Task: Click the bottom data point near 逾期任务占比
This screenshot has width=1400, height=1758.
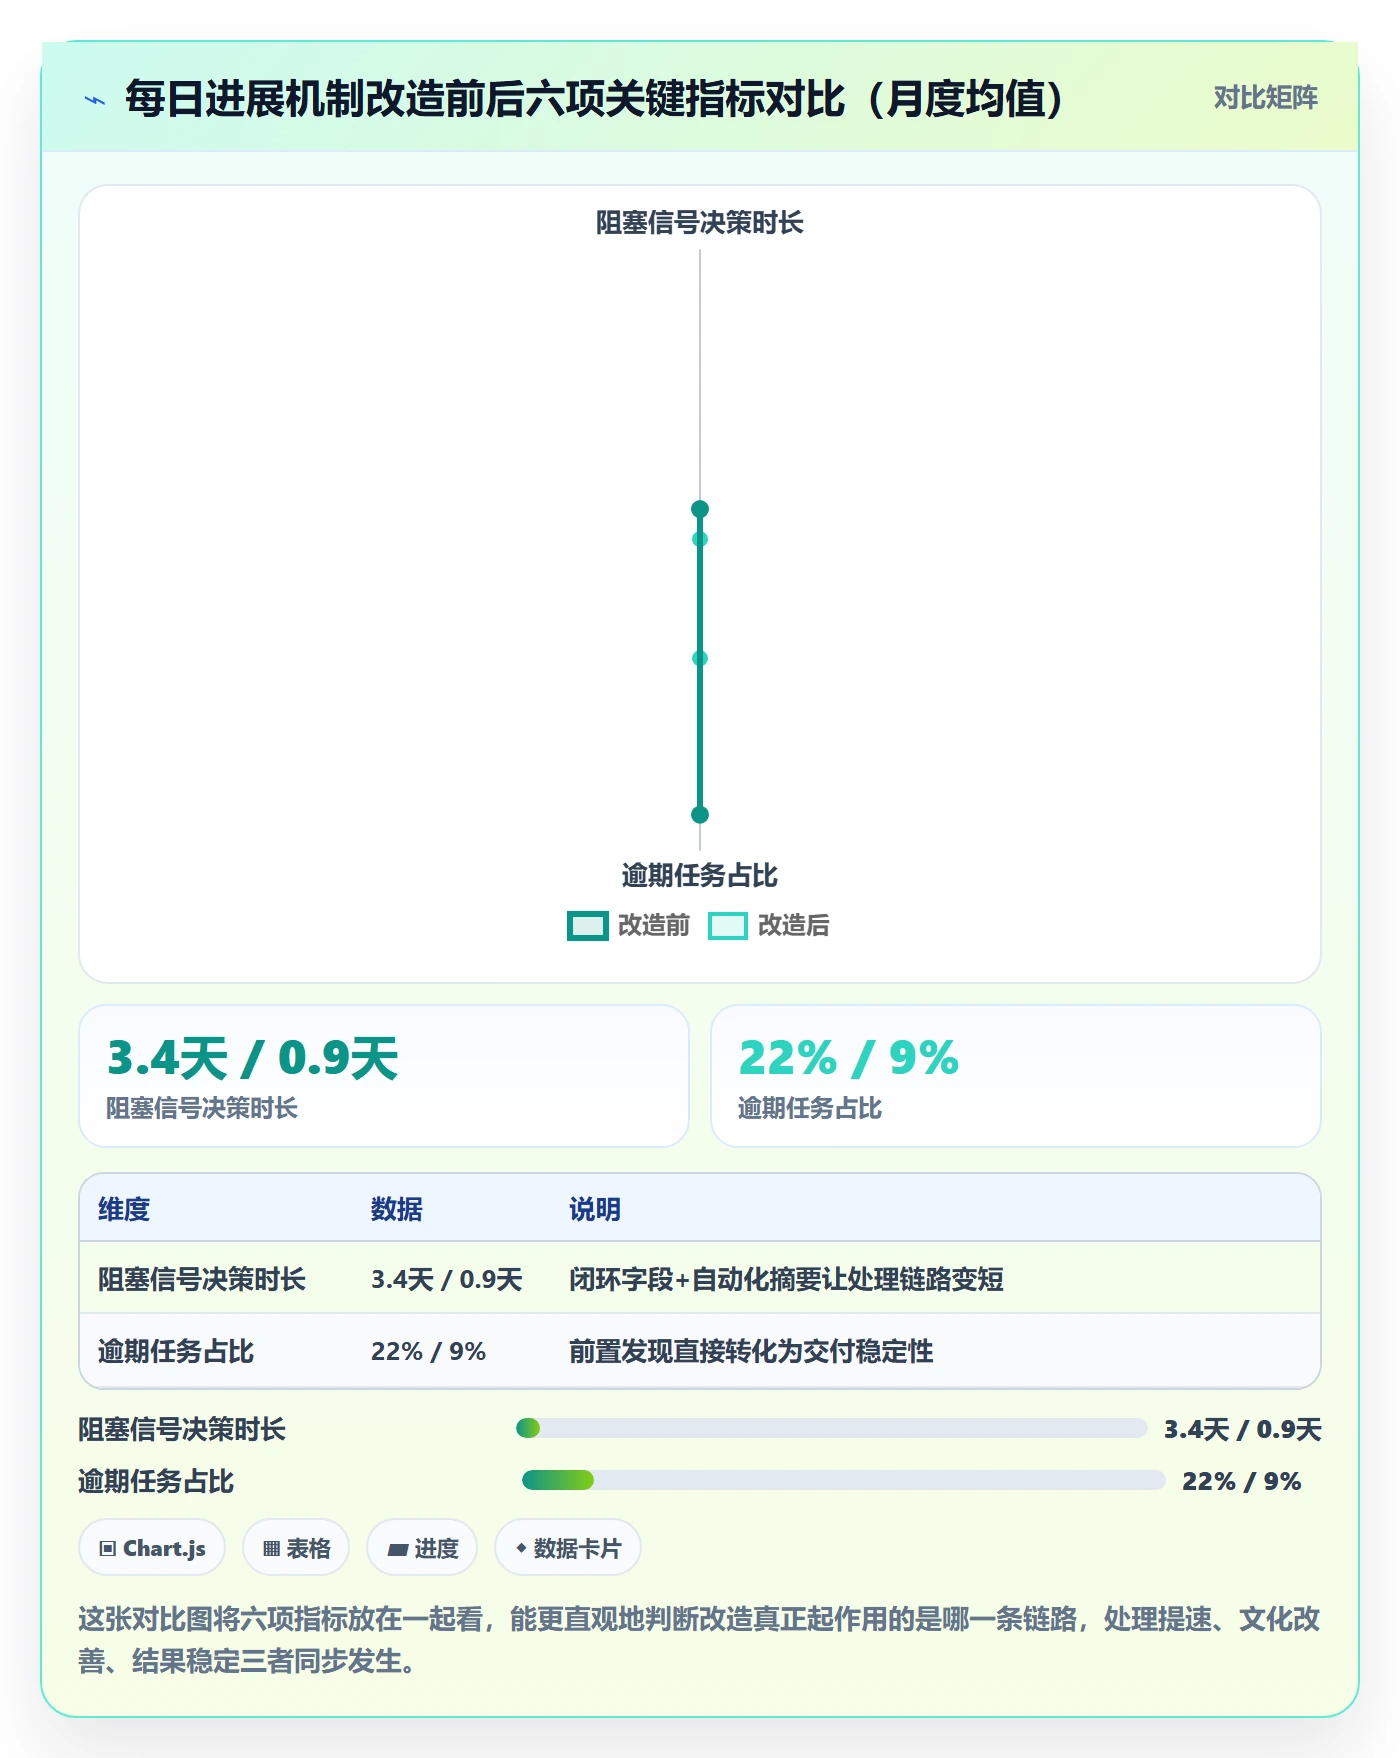Action: [700, 814]
